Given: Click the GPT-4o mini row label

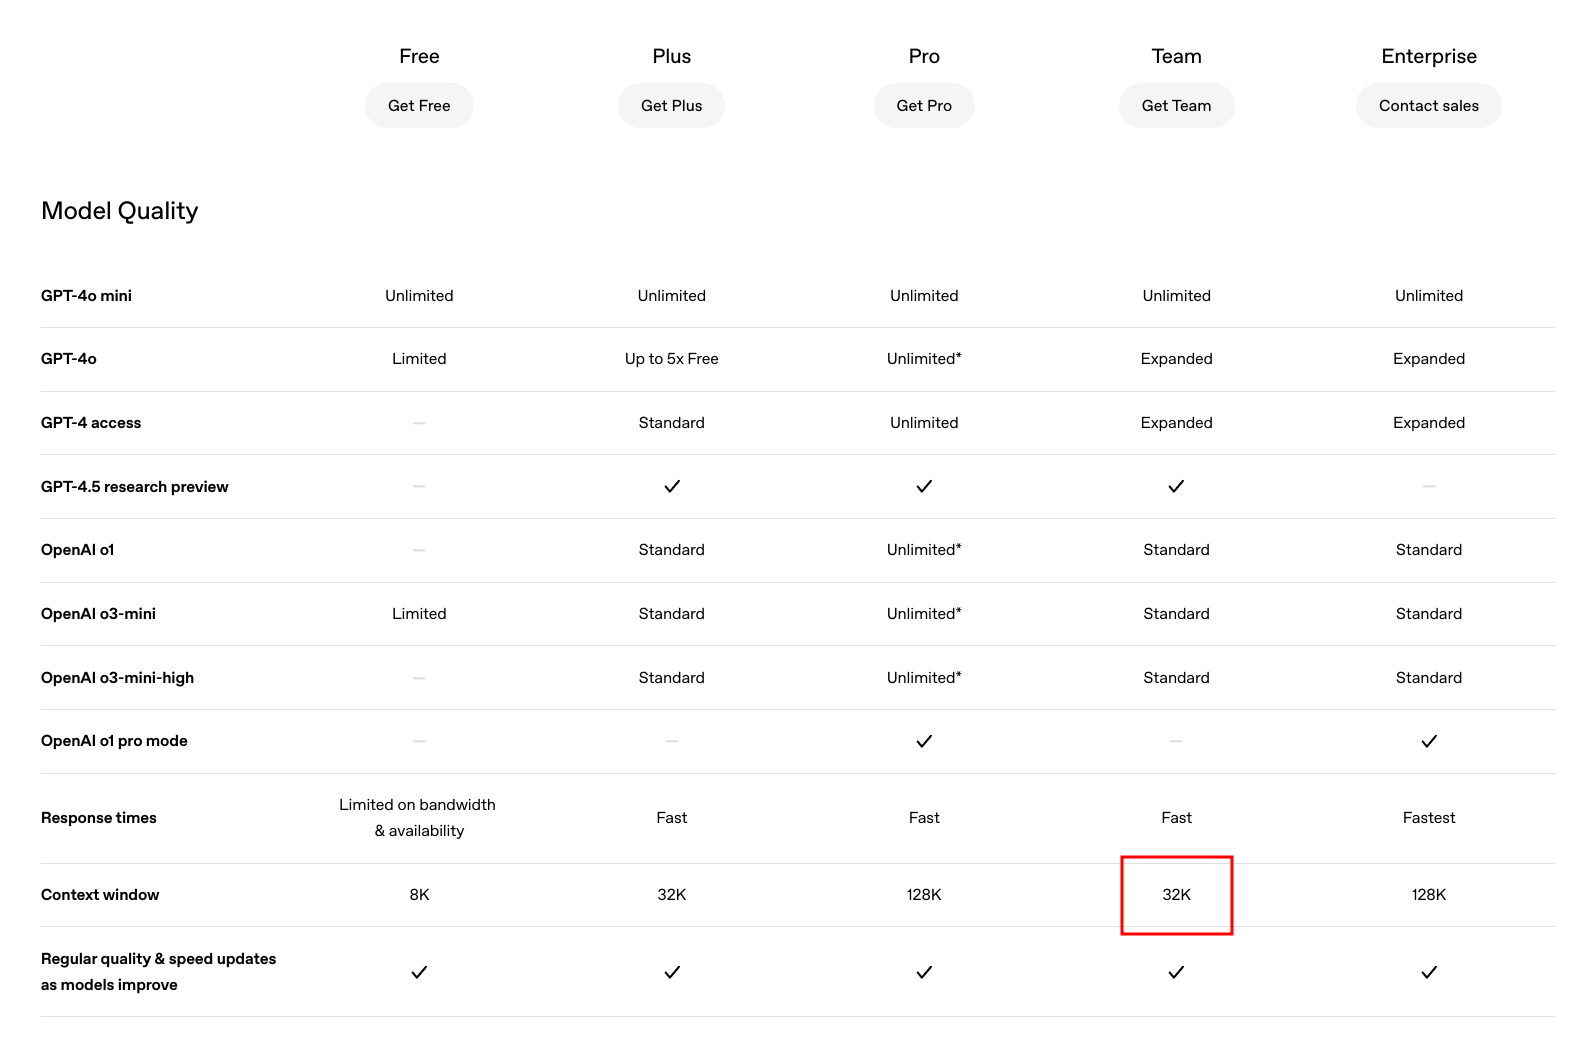Looking at the screenshot, I should pos(86,296).
